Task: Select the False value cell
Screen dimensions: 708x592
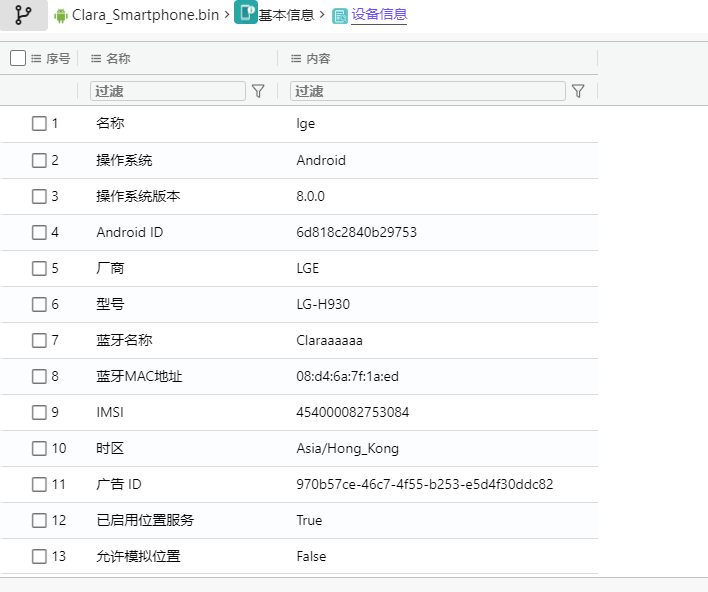Action: pyautogui.click(x=311, y=556)
